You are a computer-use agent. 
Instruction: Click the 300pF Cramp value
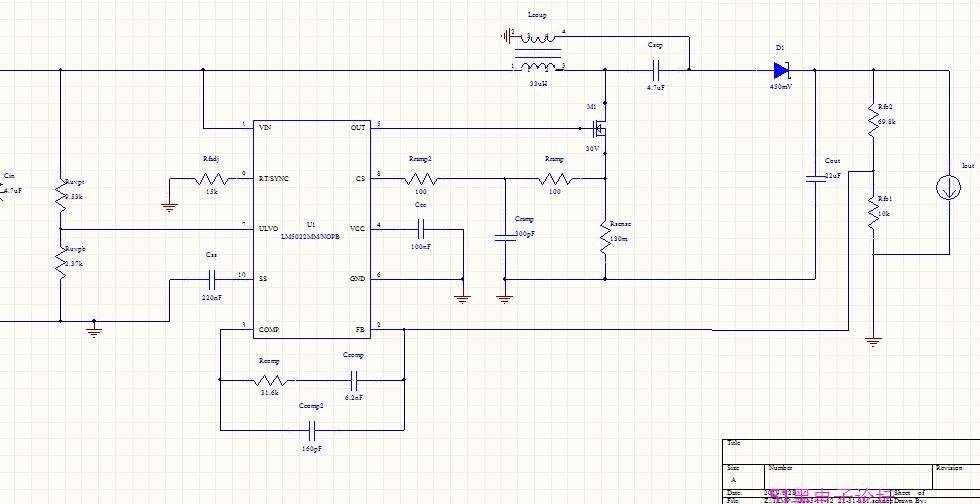click(524, 234)
